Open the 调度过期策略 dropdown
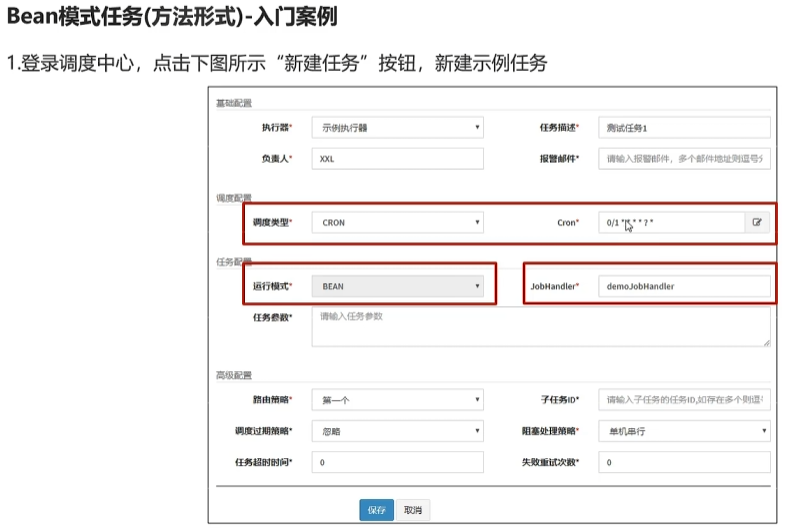 tap(397, 431)
